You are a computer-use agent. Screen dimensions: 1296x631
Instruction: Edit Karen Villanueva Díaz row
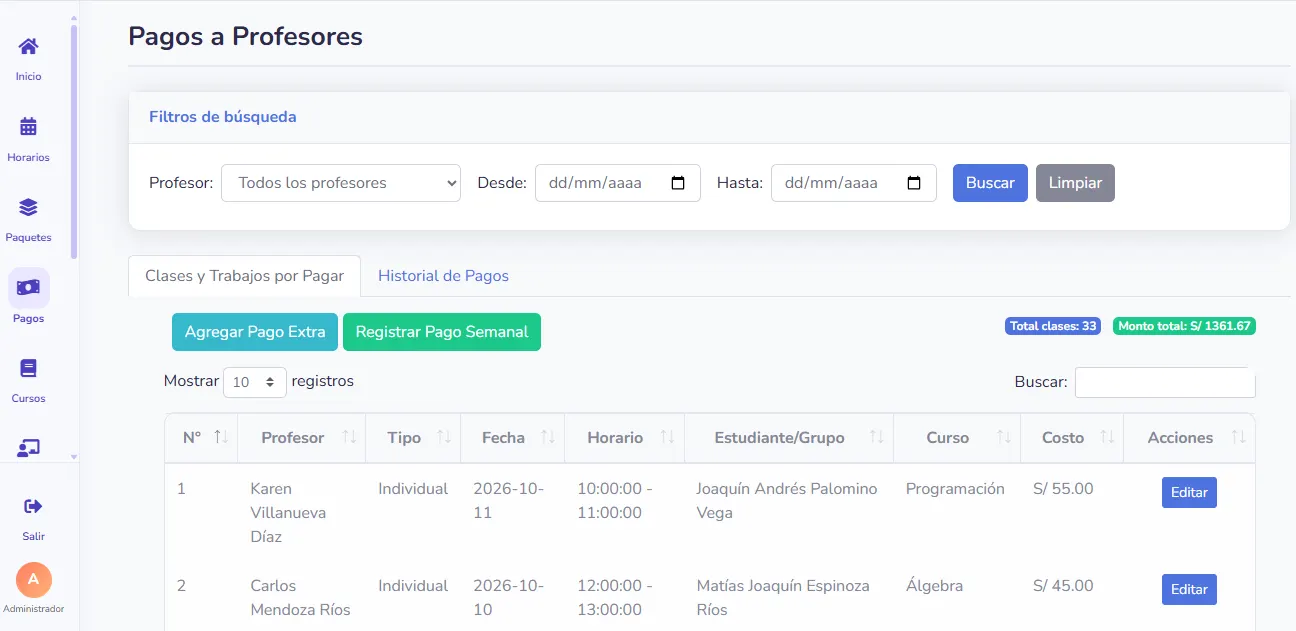pos(1189,492)
